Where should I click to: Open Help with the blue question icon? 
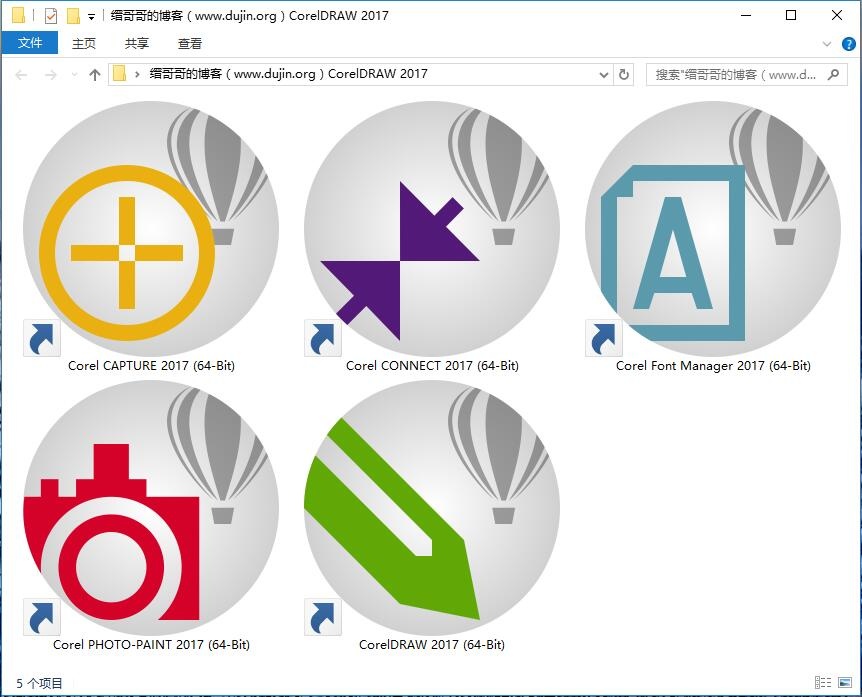point(848,44)
